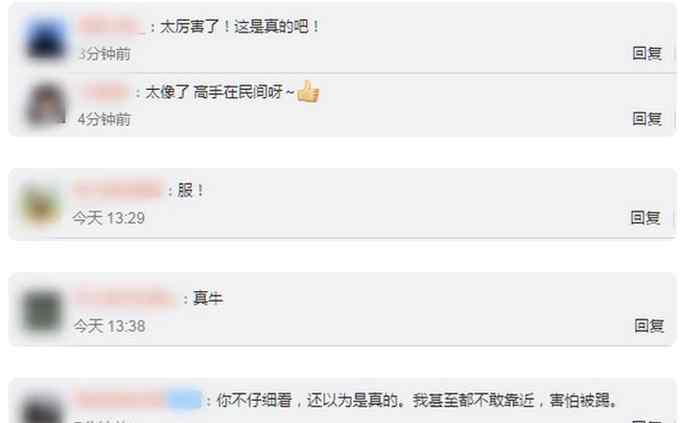Click the '3分钟前' timestamp
680x423 pixels.
105,54
